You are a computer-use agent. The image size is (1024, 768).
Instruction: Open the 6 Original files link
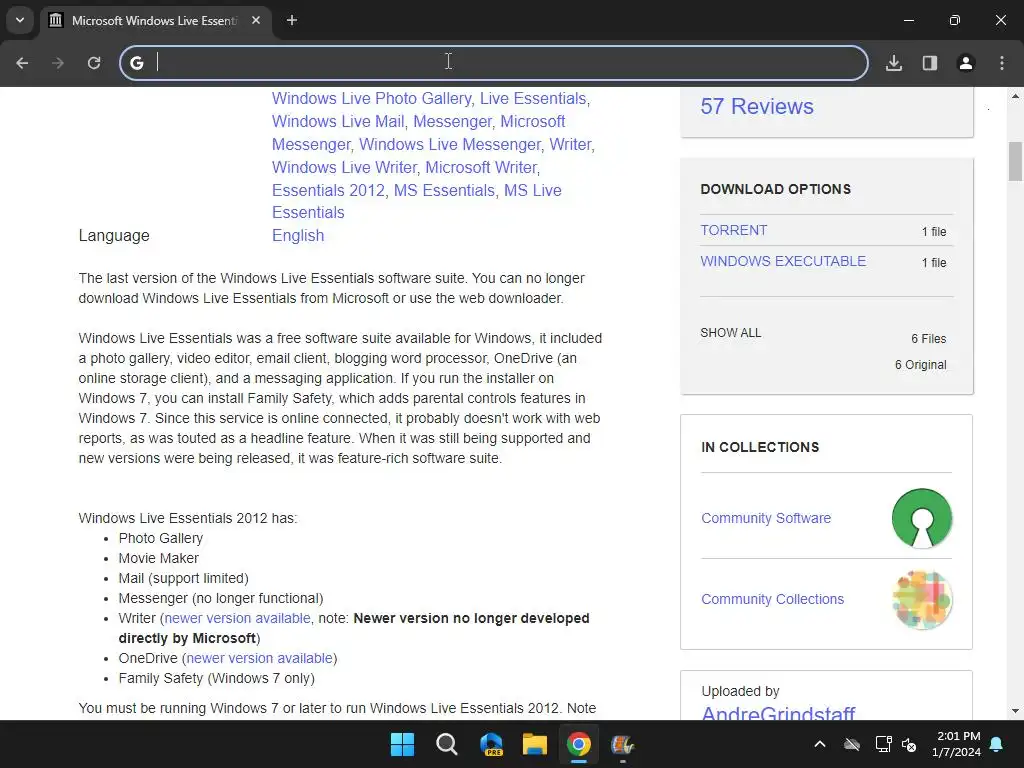pos(920,365)
